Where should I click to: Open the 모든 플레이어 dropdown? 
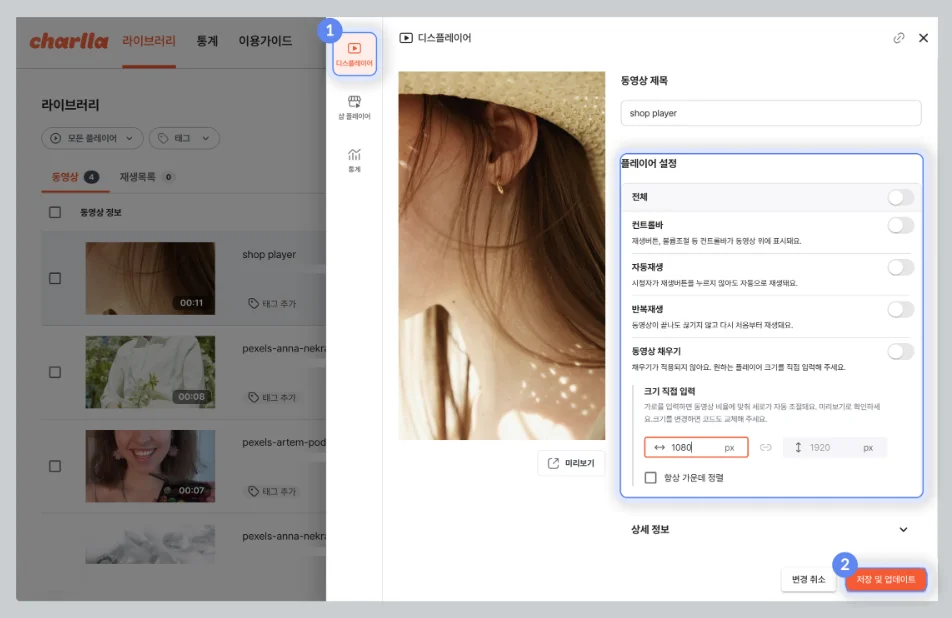point(90,138)
